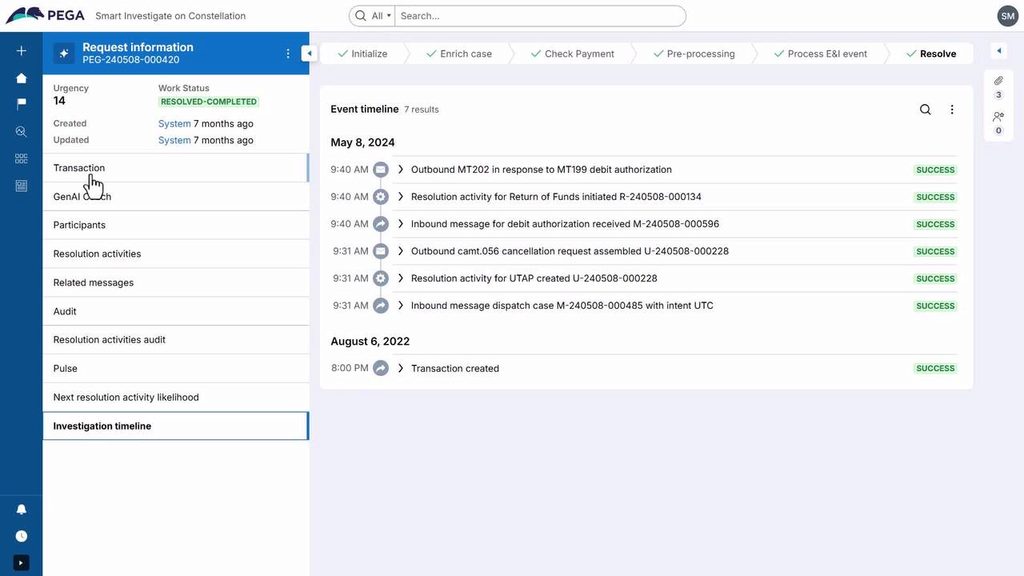Select the Participants tab

[x=79, y=225]
